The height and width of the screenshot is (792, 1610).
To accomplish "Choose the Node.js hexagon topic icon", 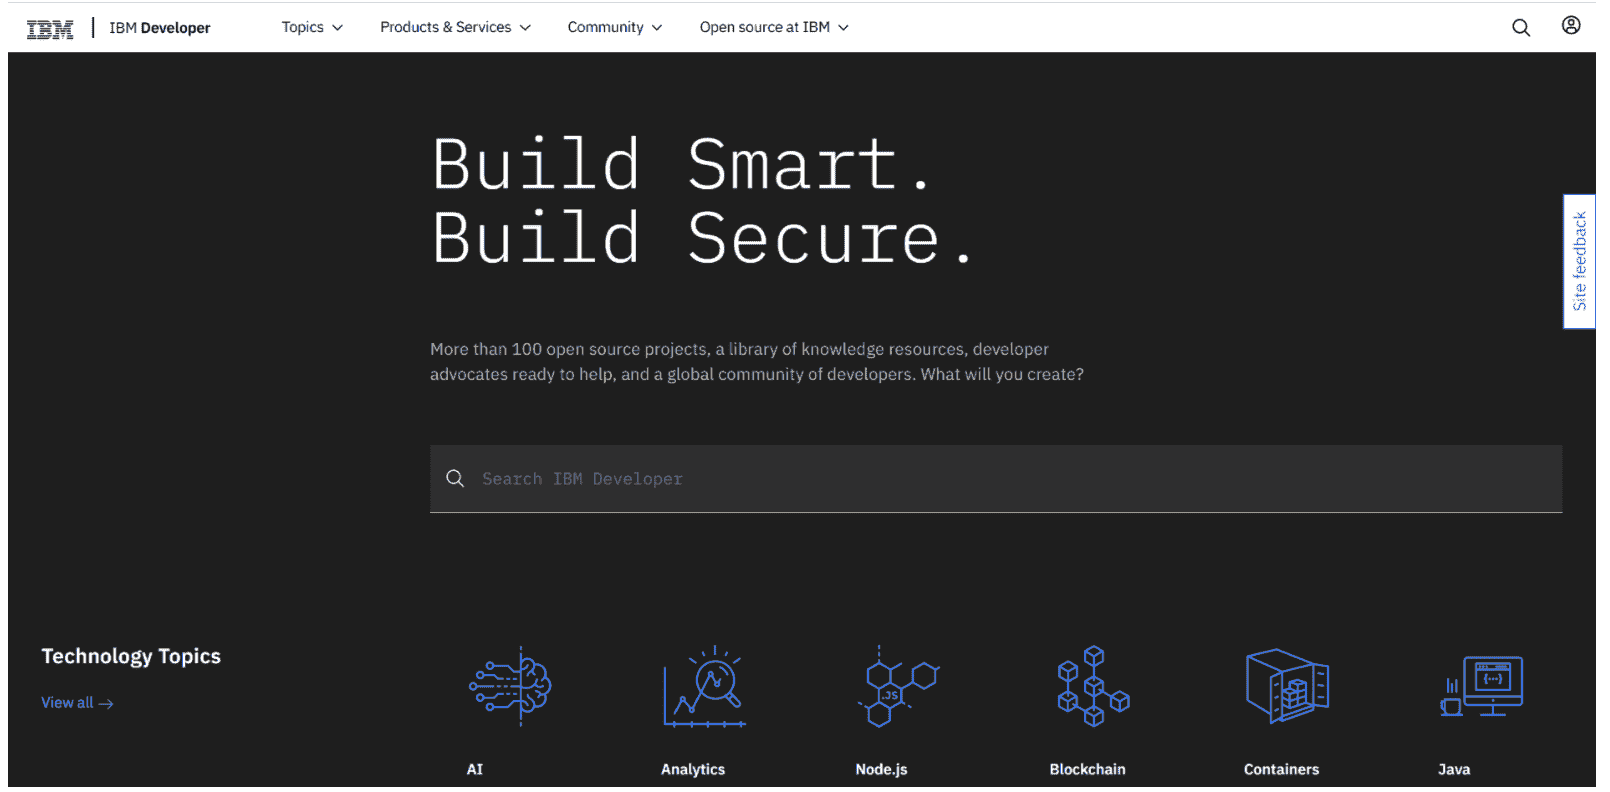I will [x=897, y=686].
